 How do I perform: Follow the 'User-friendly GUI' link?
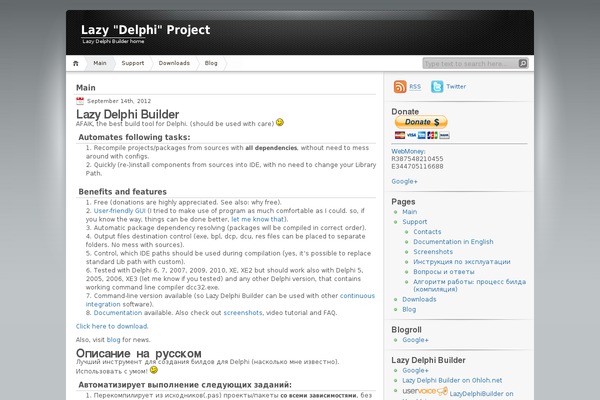click(119, 211)
